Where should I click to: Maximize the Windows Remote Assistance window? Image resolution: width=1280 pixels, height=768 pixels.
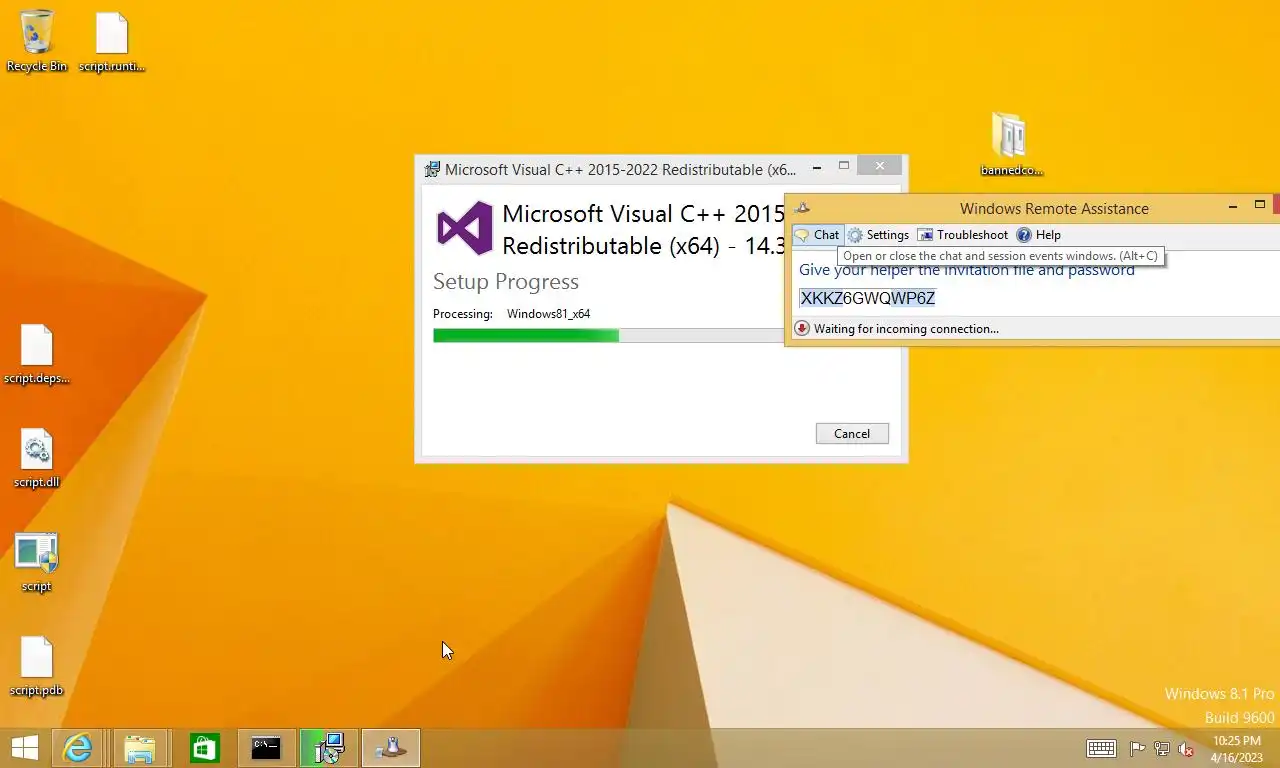(x=1259, y=205)
